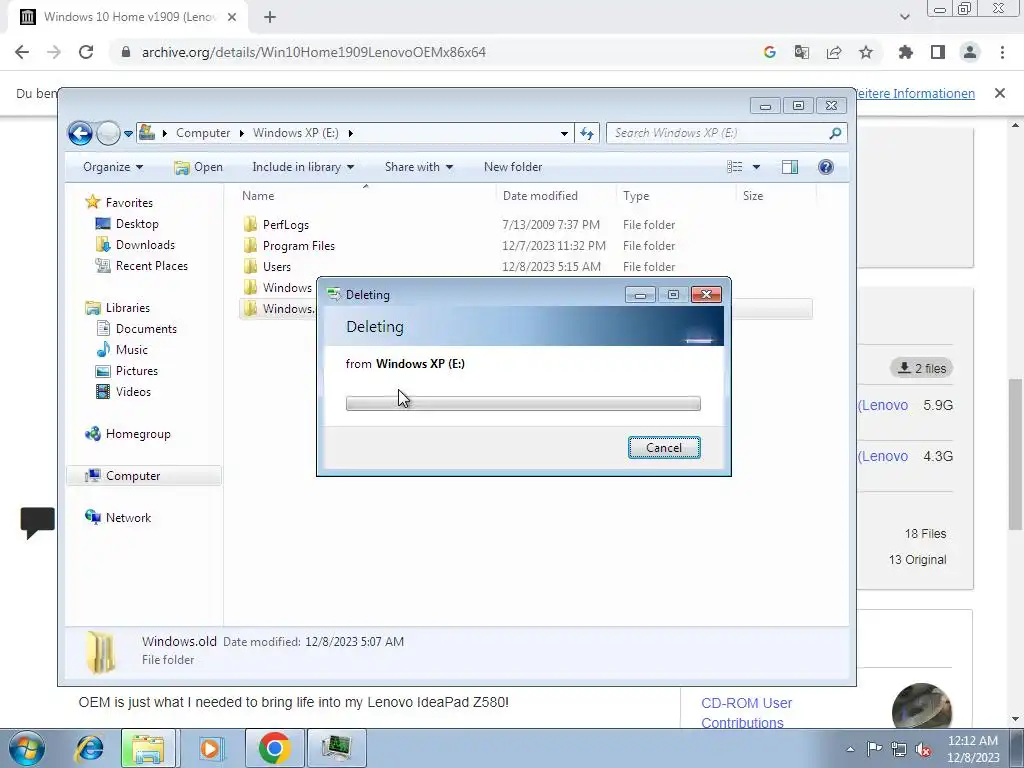Expand the arrow after Windows XP (E:) breadcrumb
Screen dimensions: 1024x768
[x=351, y=133]
